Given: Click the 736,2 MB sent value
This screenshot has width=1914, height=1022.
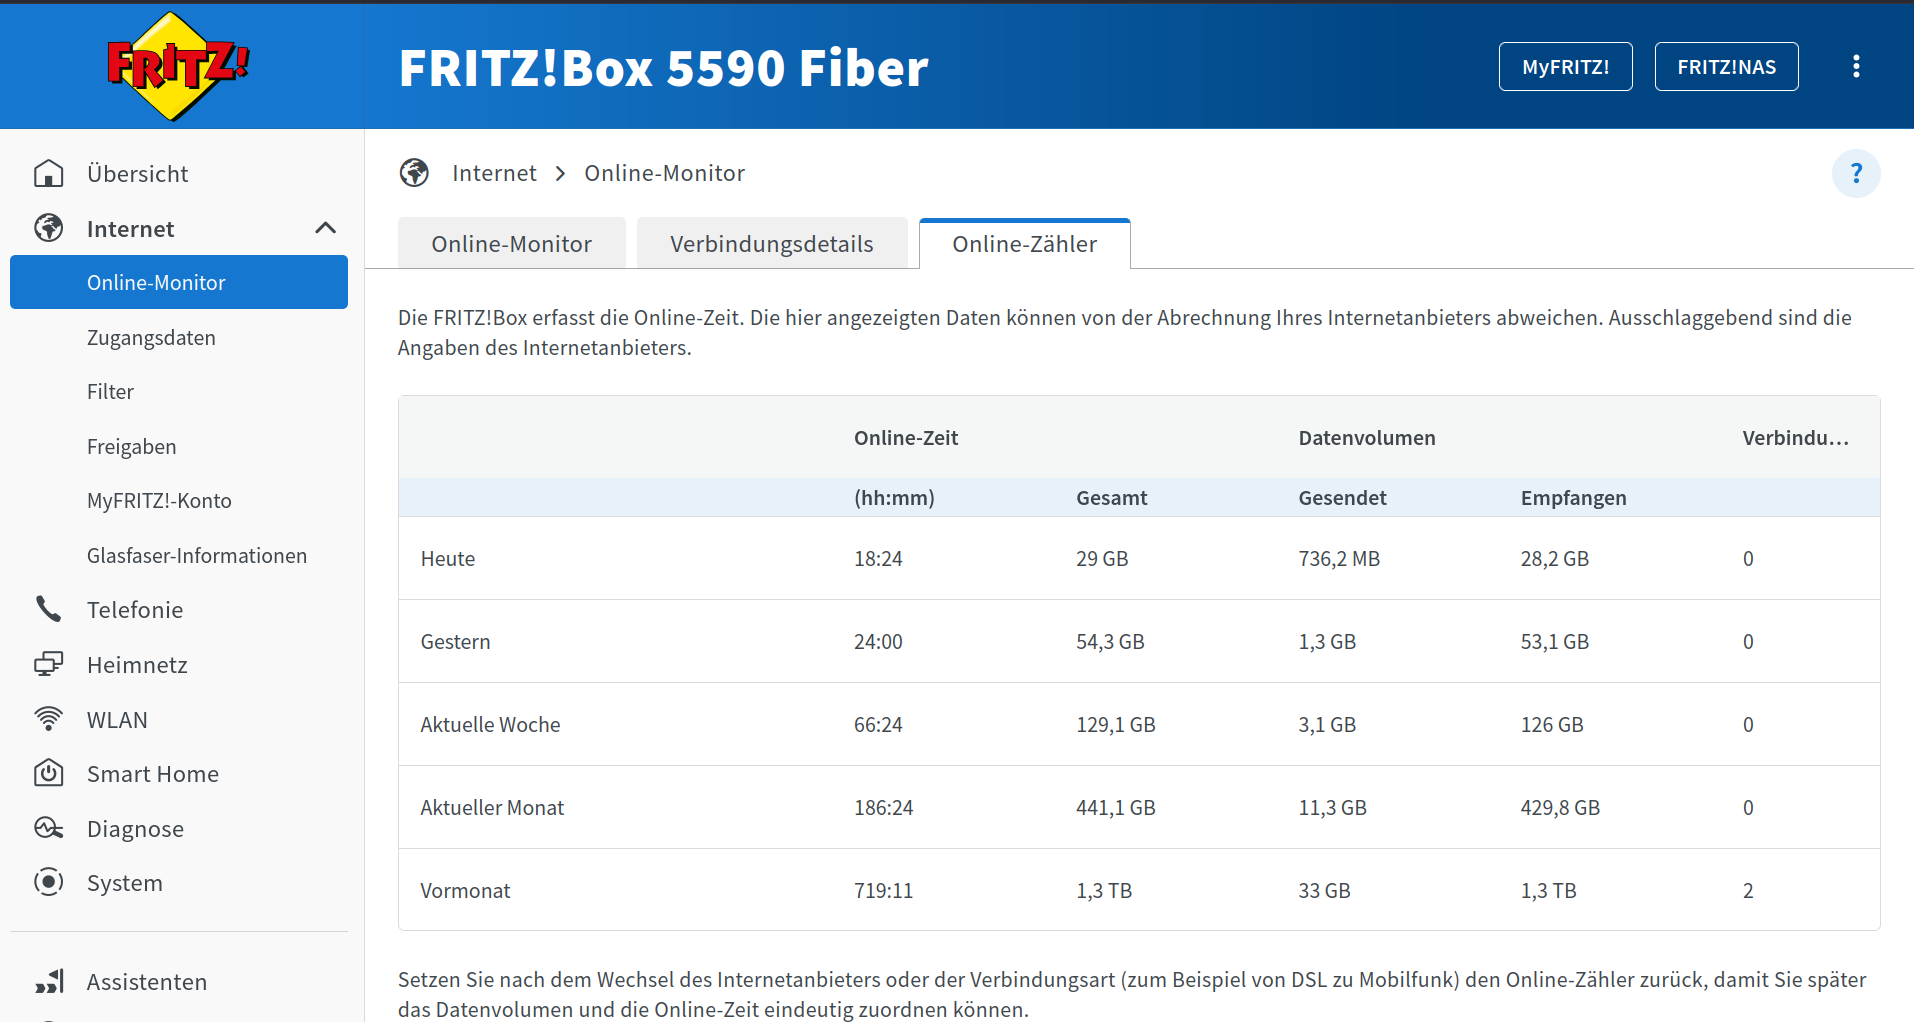Looking at the screenshot, I should tap(1339, 558).
